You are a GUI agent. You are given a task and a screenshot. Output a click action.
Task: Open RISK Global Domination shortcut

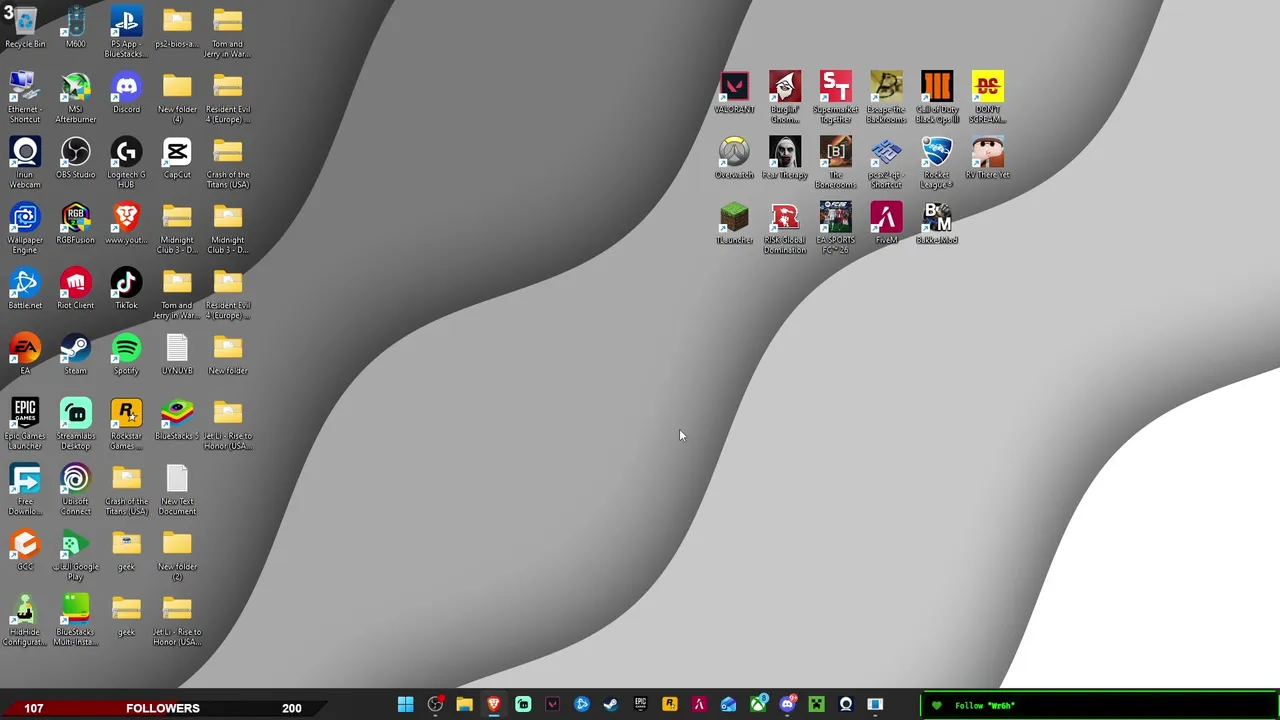785,228
